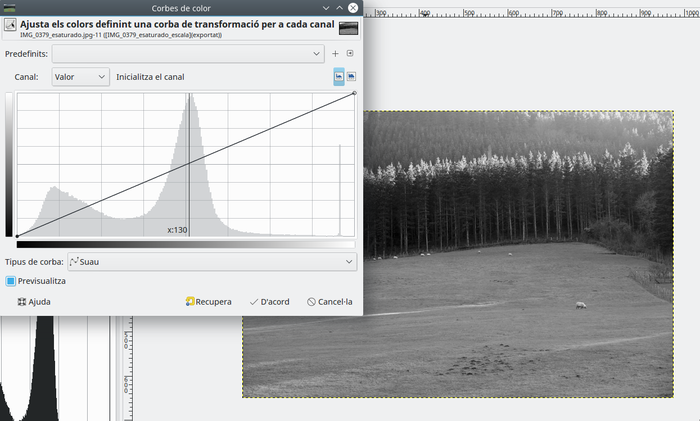
Task: Confirm with the D'acord button
Action: 270,302
